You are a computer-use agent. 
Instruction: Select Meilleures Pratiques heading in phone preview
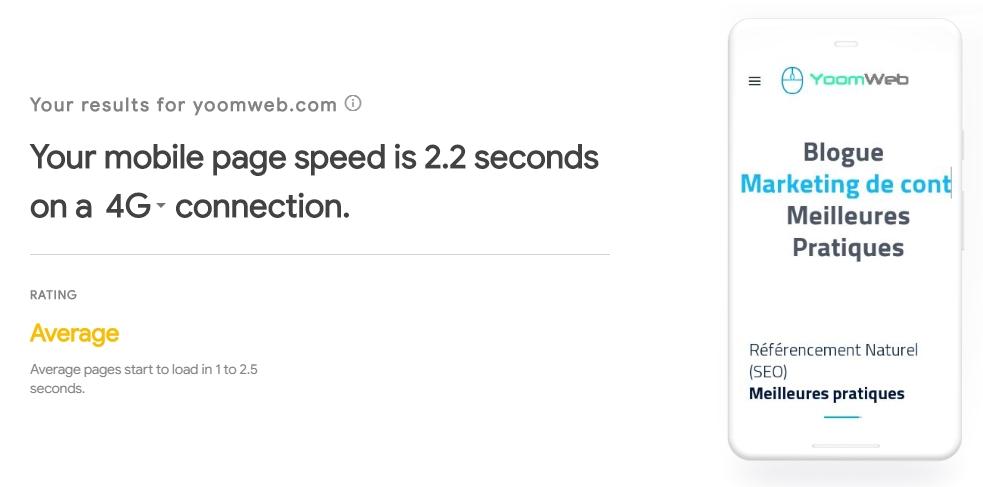coord(847,231)
